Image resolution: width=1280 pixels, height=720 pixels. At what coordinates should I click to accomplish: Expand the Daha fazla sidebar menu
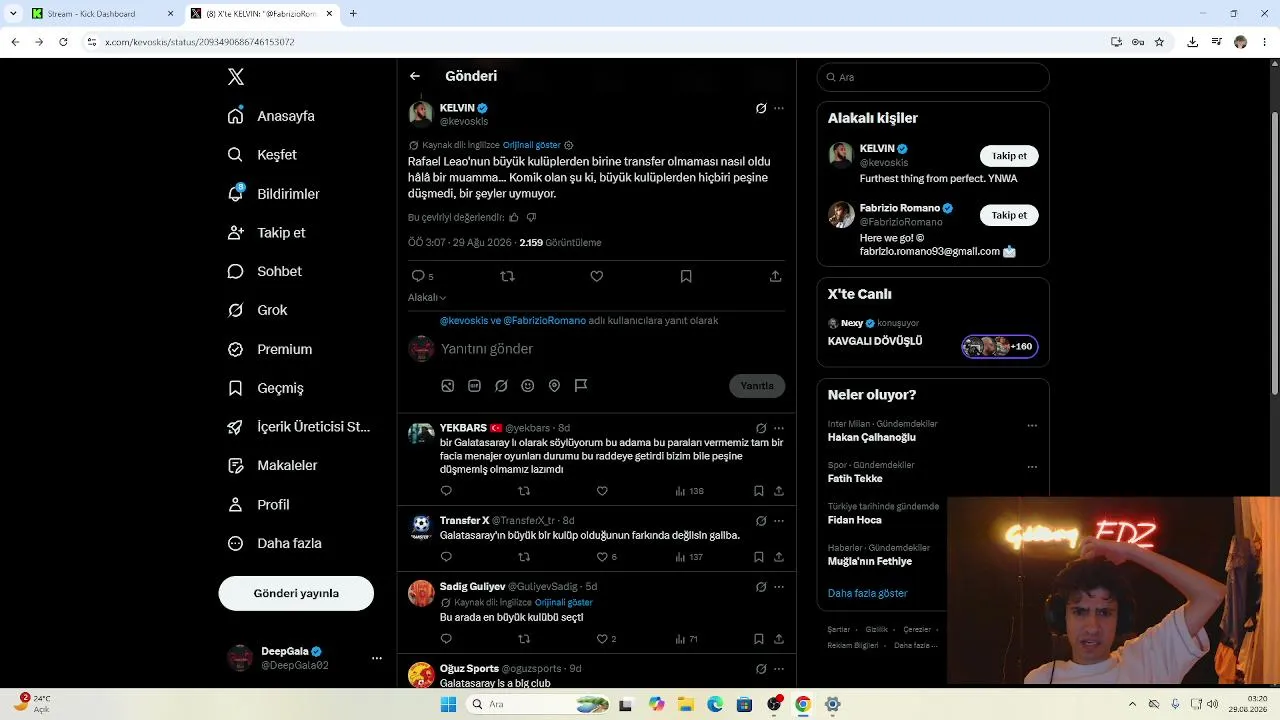click(275, 544)
